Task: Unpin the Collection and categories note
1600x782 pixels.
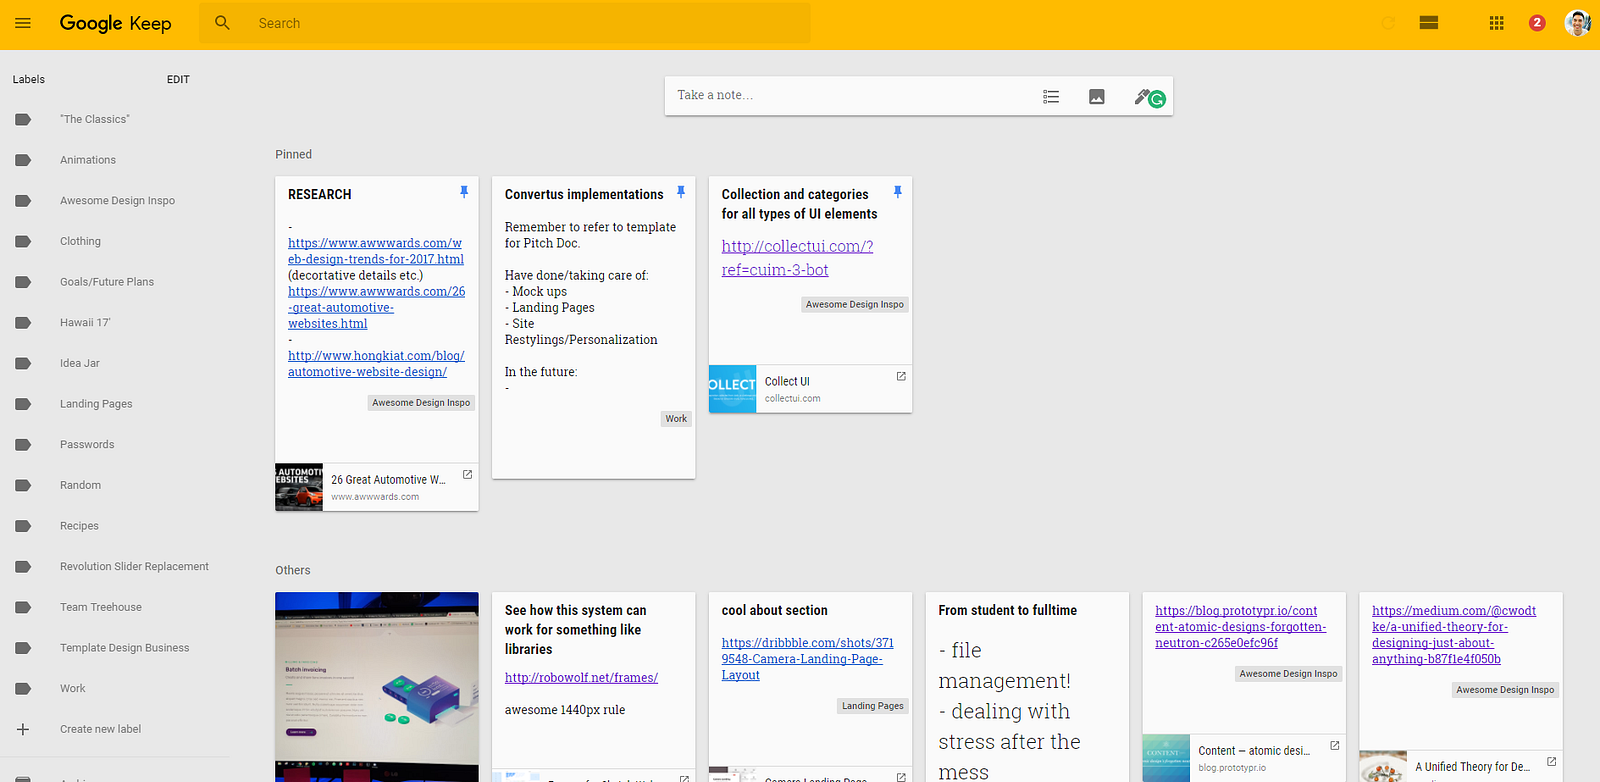Action: [898, 192]
